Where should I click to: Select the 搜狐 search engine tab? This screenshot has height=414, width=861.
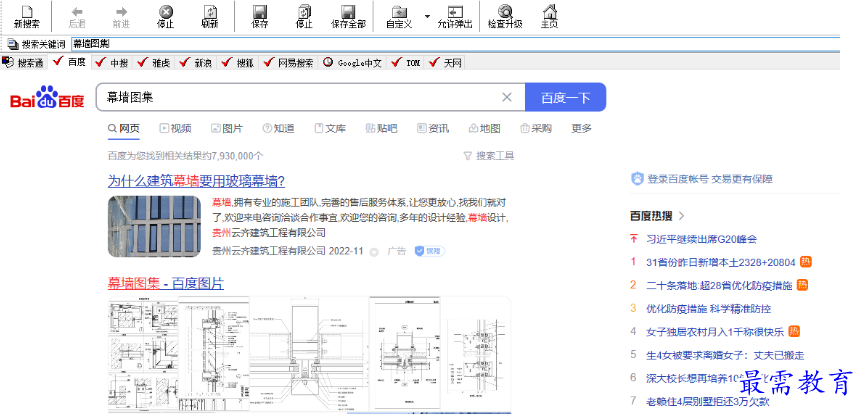[x=238, y=63]
